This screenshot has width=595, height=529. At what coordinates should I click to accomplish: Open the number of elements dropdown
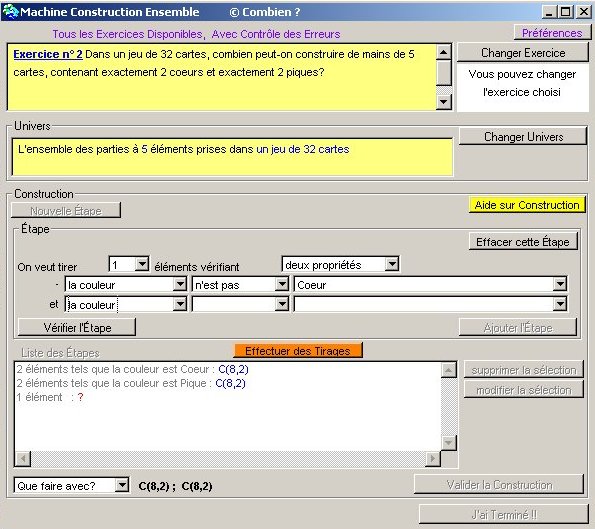(142, 264)
